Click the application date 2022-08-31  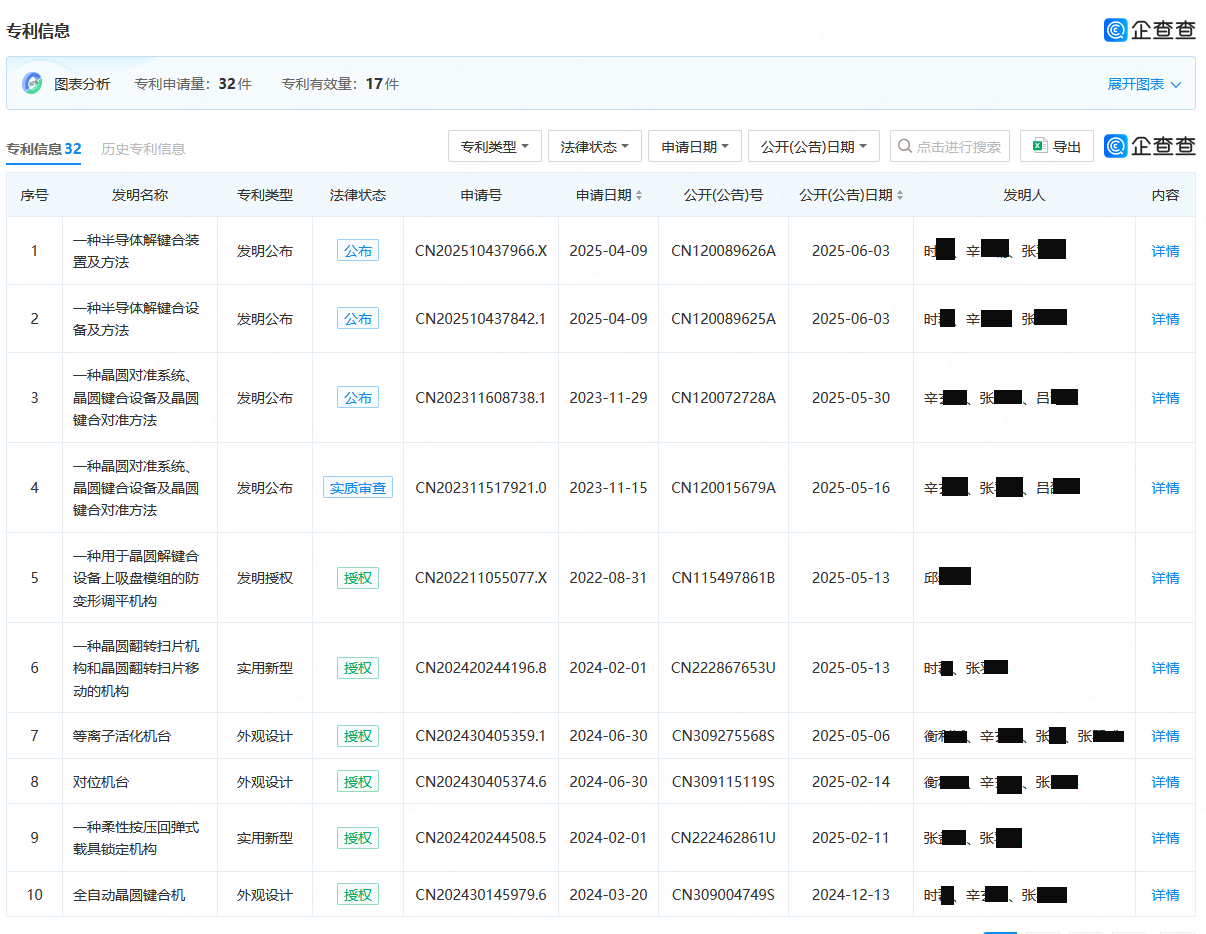tap(608, 578)
